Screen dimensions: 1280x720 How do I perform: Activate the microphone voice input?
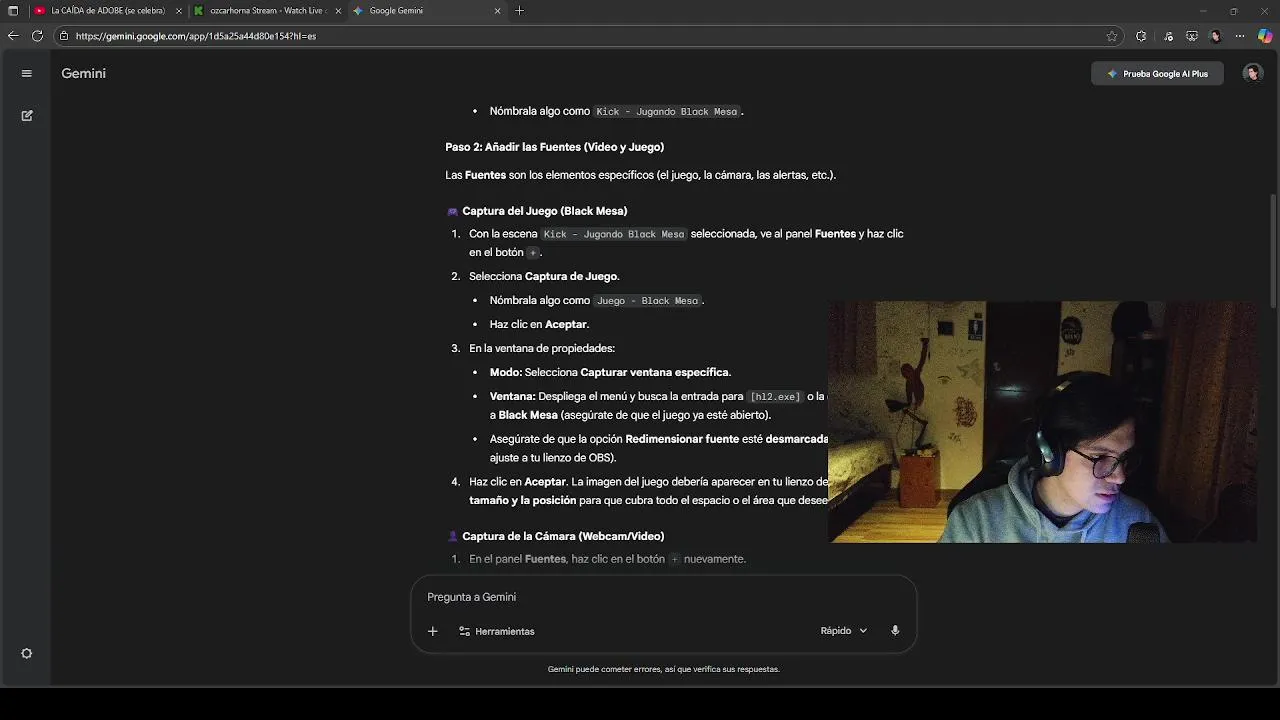895,631
